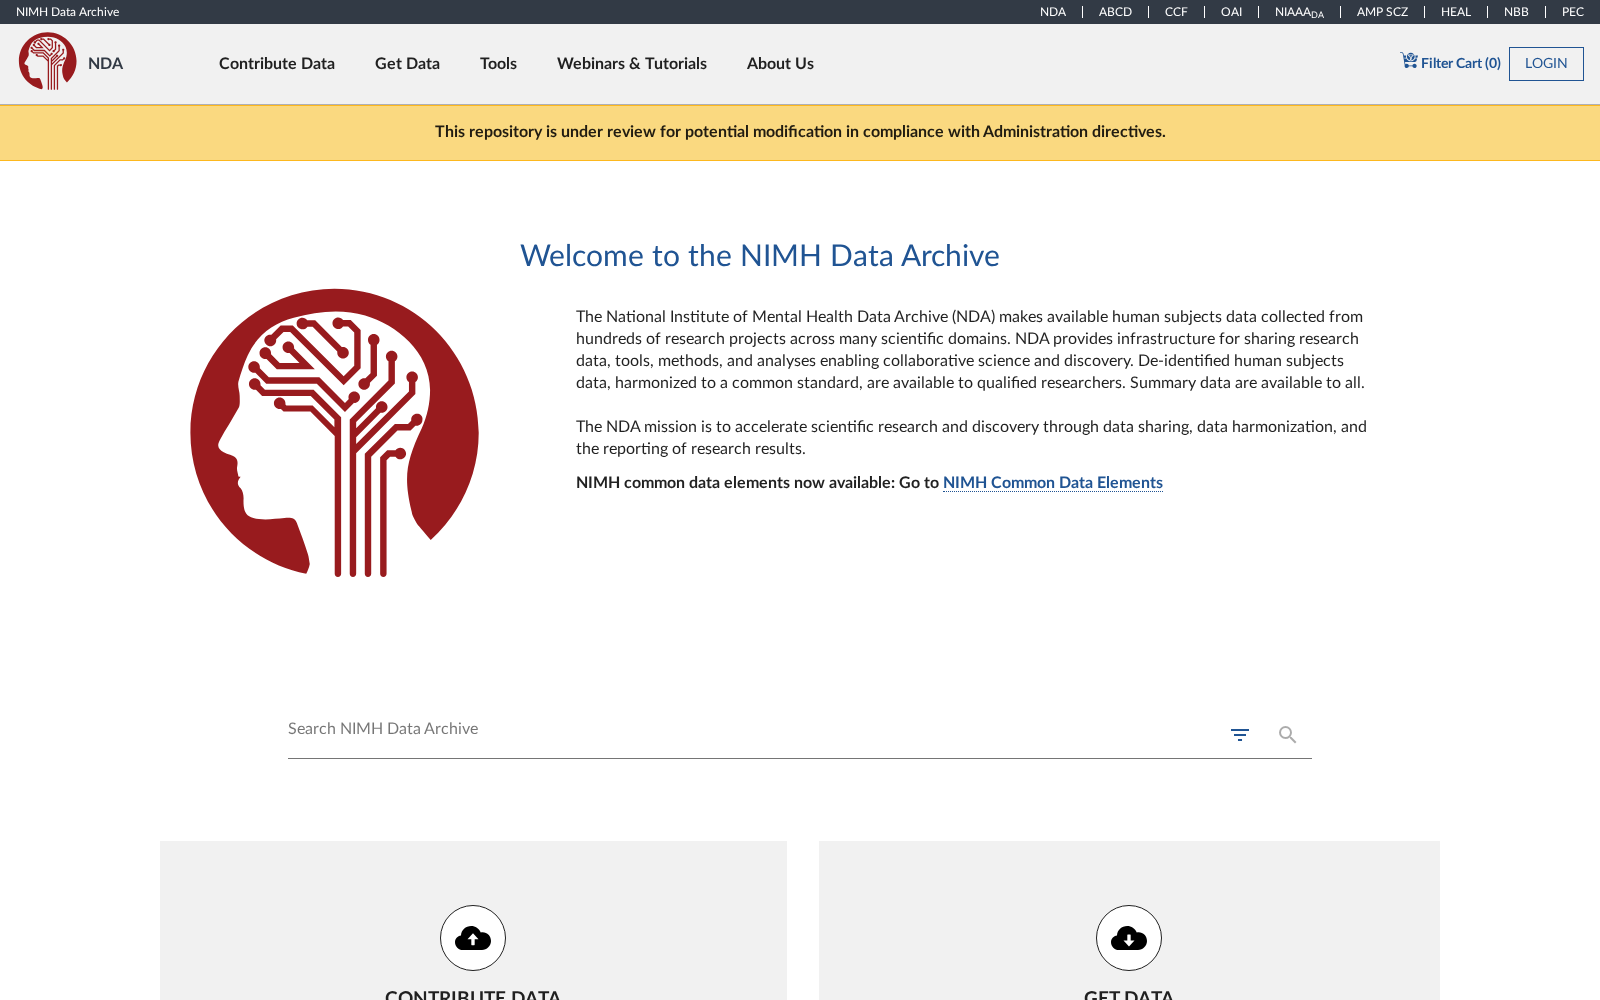Click the magnifying glass search icon
Screen dimensions: 1600x1000
coord(1288,735)
